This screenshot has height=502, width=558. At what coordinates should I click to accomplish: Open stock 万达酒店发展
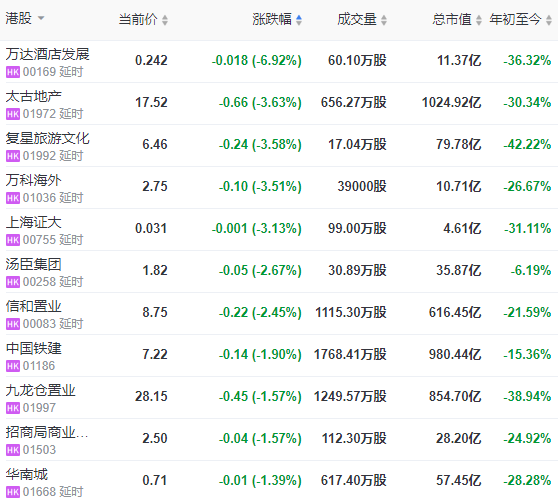[47, 54]
